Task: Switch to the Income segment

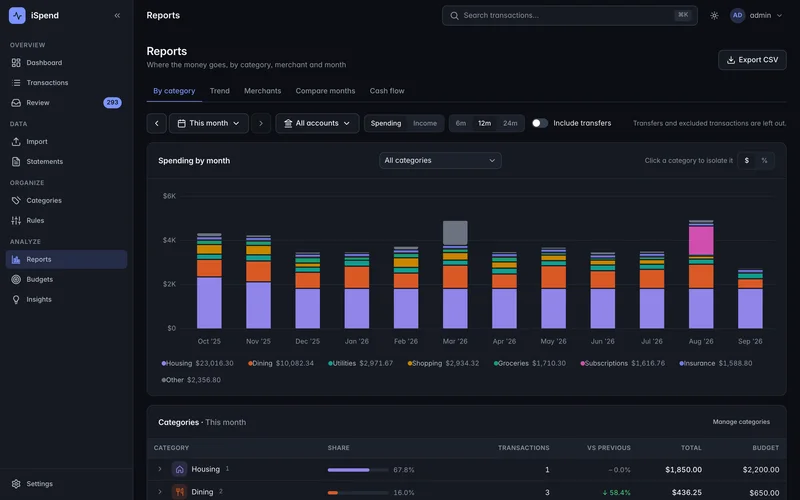Action: (425, 123)
